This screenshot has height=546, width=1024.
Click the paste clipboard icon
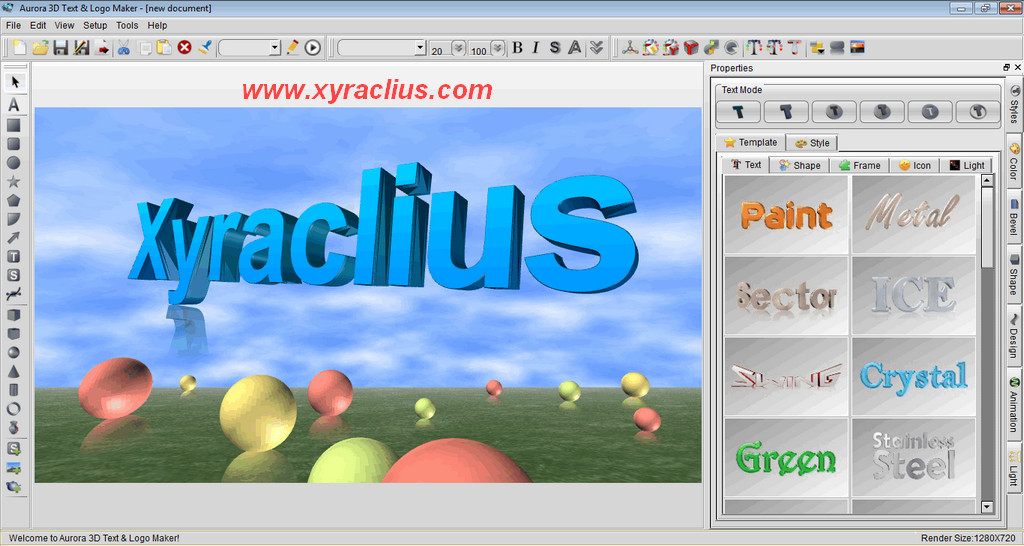(164, 48)
